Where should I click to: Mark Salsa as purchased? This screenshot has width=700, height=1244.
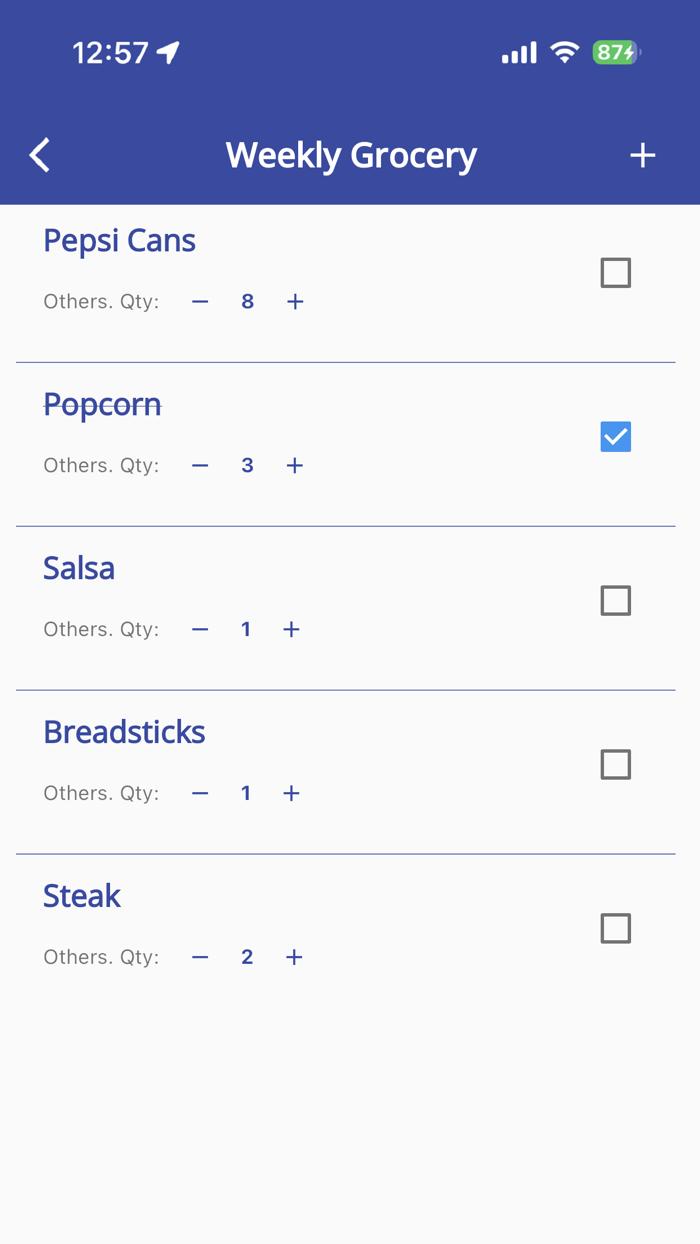pos(615,600)
